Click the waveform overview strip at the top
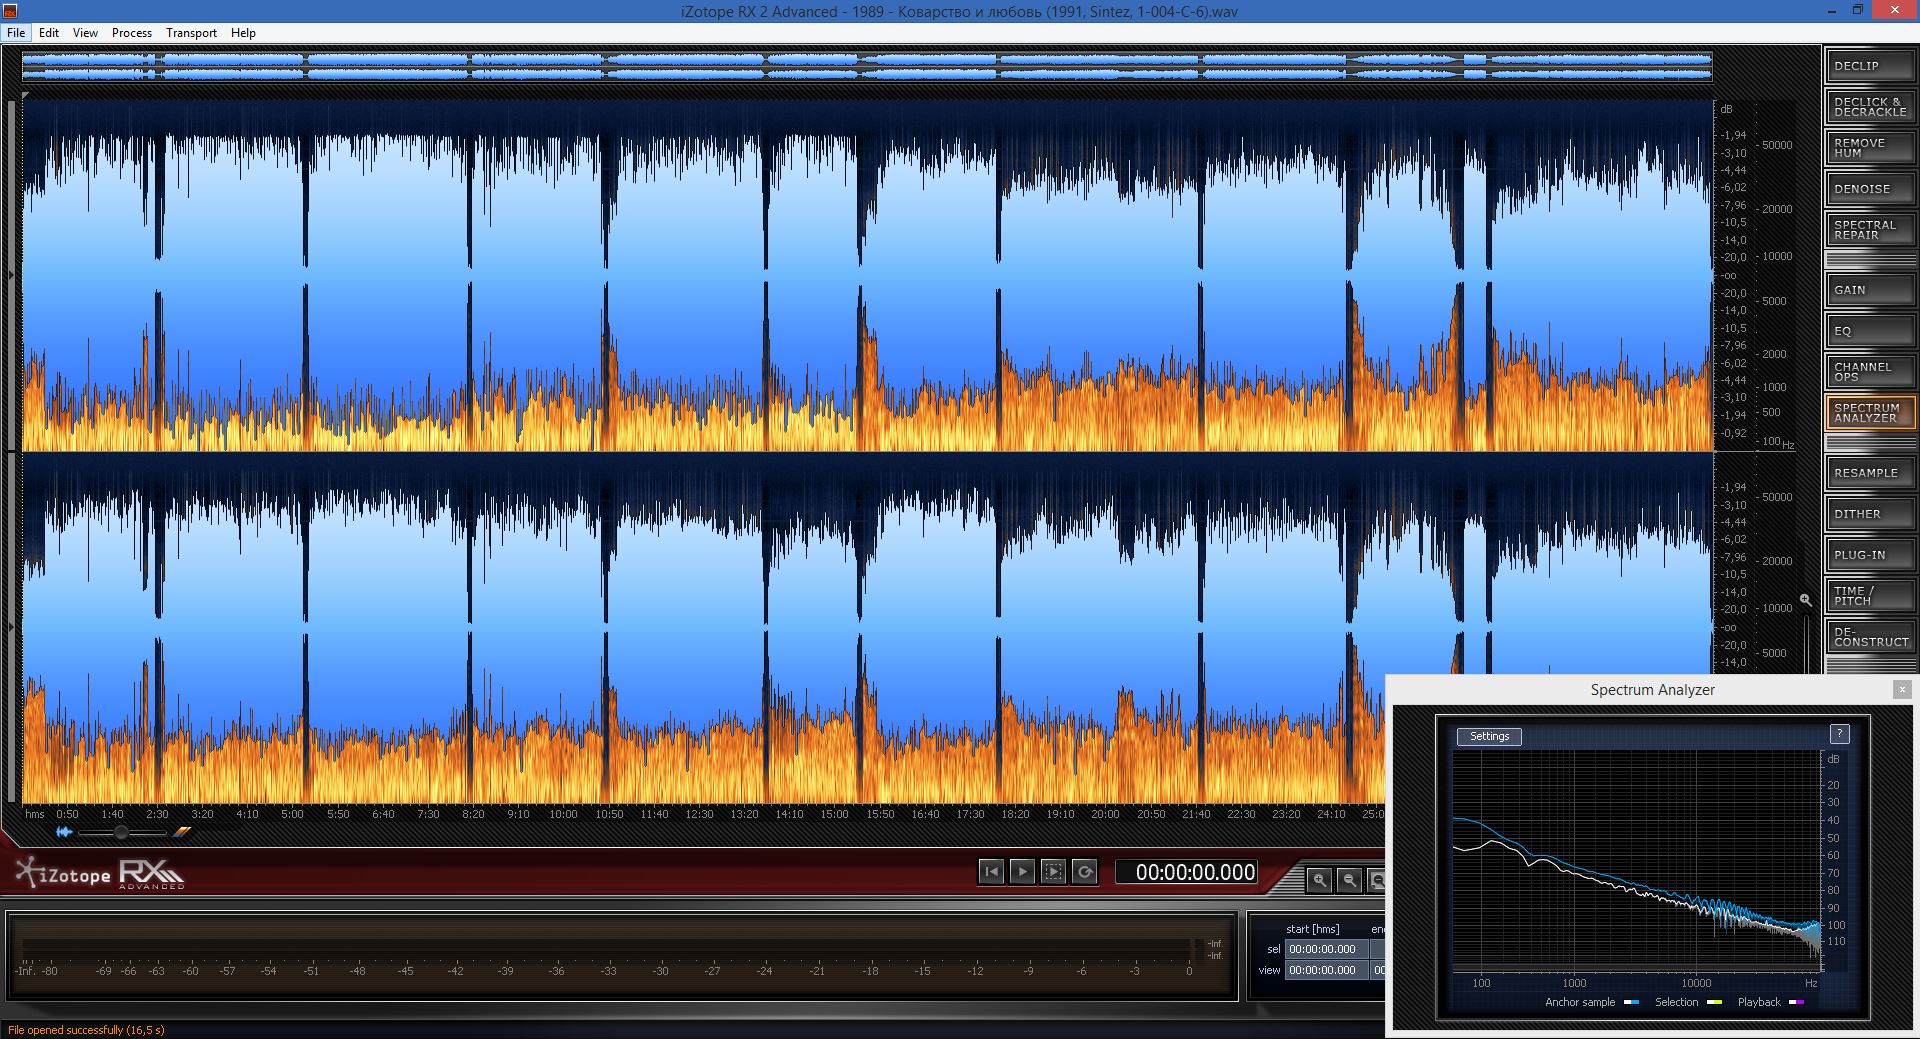Viewport: 1920px width, 1039px height. (867, 67)
